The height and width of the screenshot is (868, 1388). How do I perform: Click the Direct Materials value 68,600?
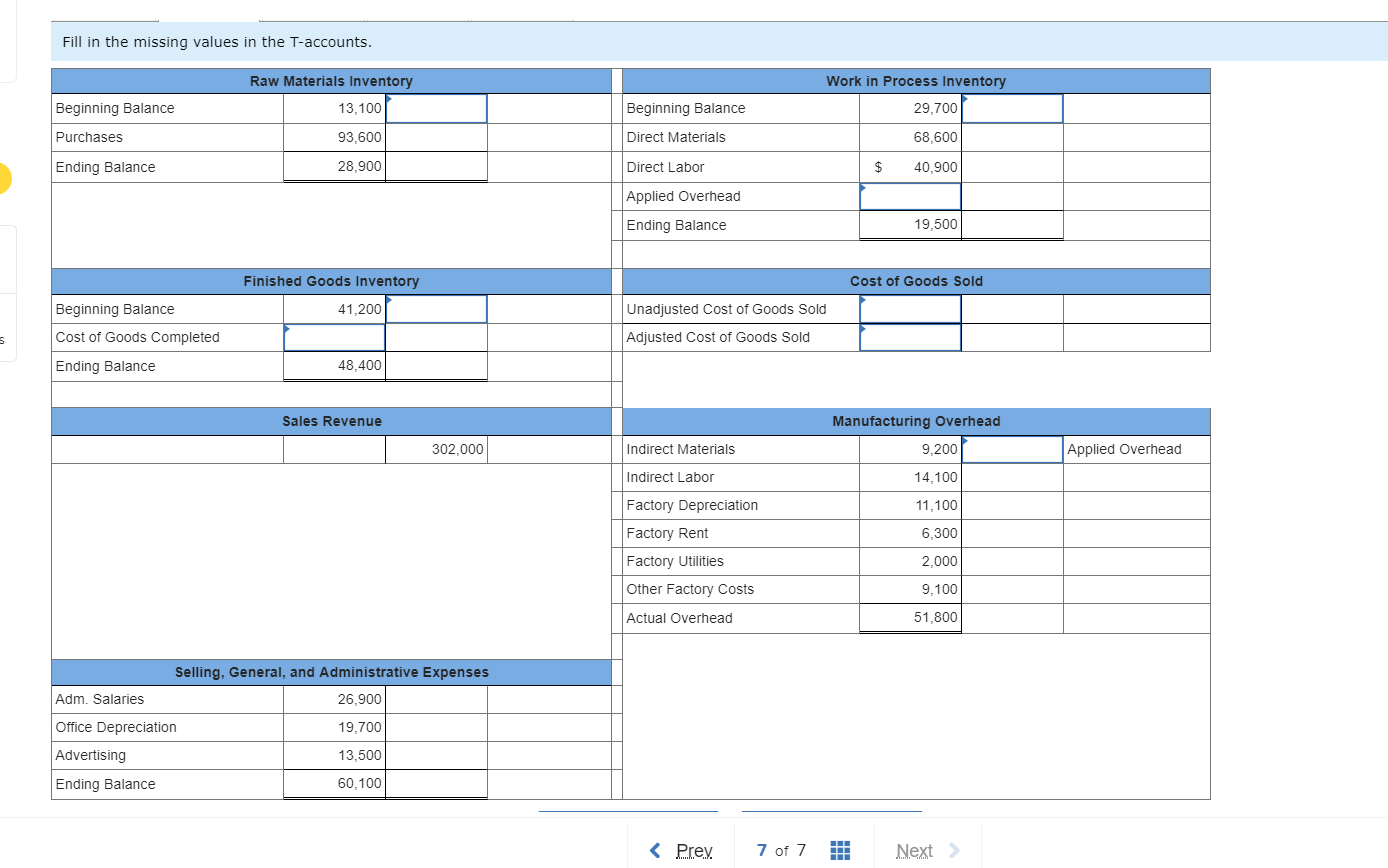[936, 137]
